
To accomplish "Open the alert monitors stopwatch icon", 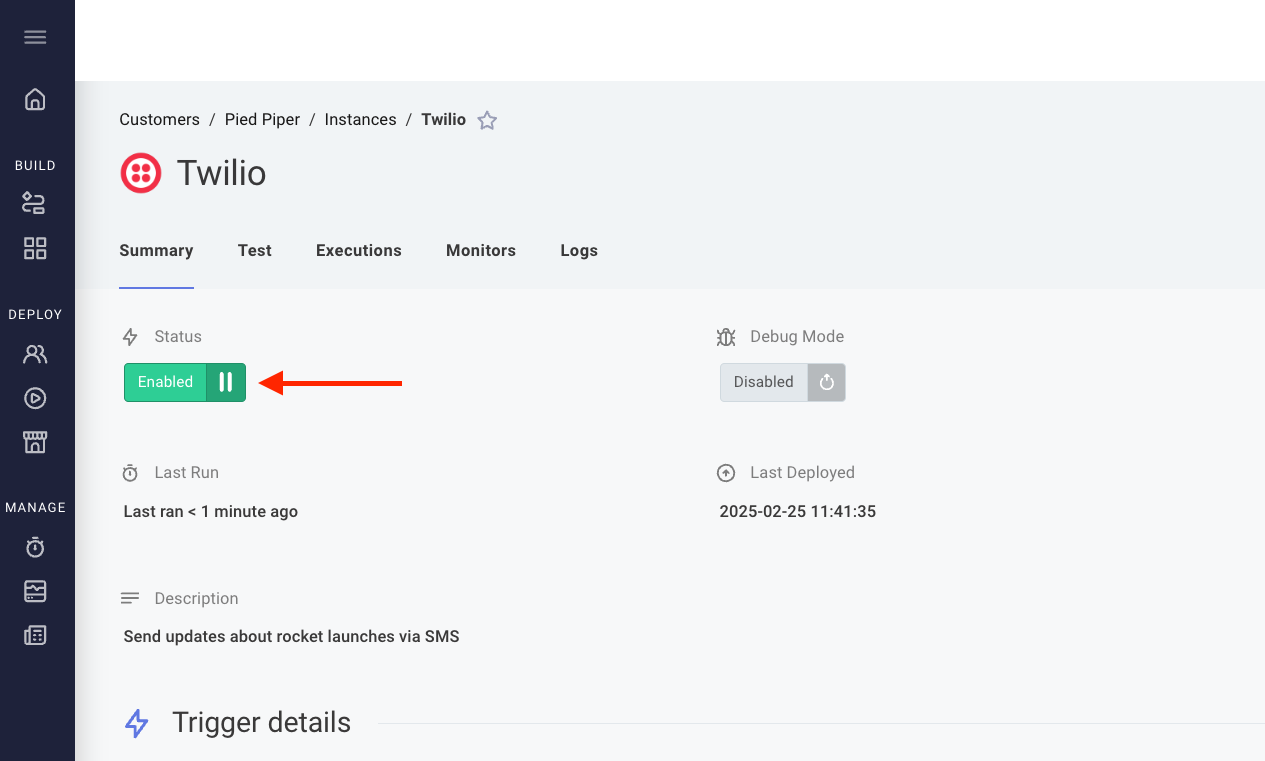I will [x=35, y=547].
